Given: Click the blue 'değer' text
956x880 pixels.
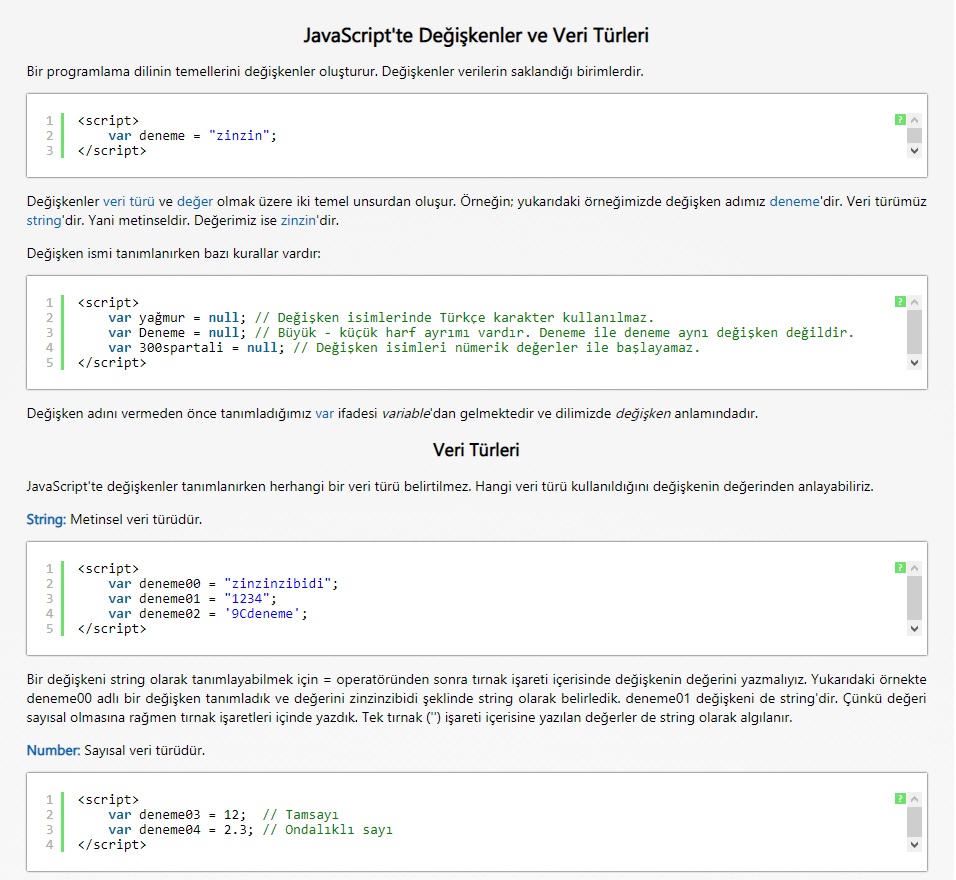Looking at the screenshot, I should (x=195, y=201).
